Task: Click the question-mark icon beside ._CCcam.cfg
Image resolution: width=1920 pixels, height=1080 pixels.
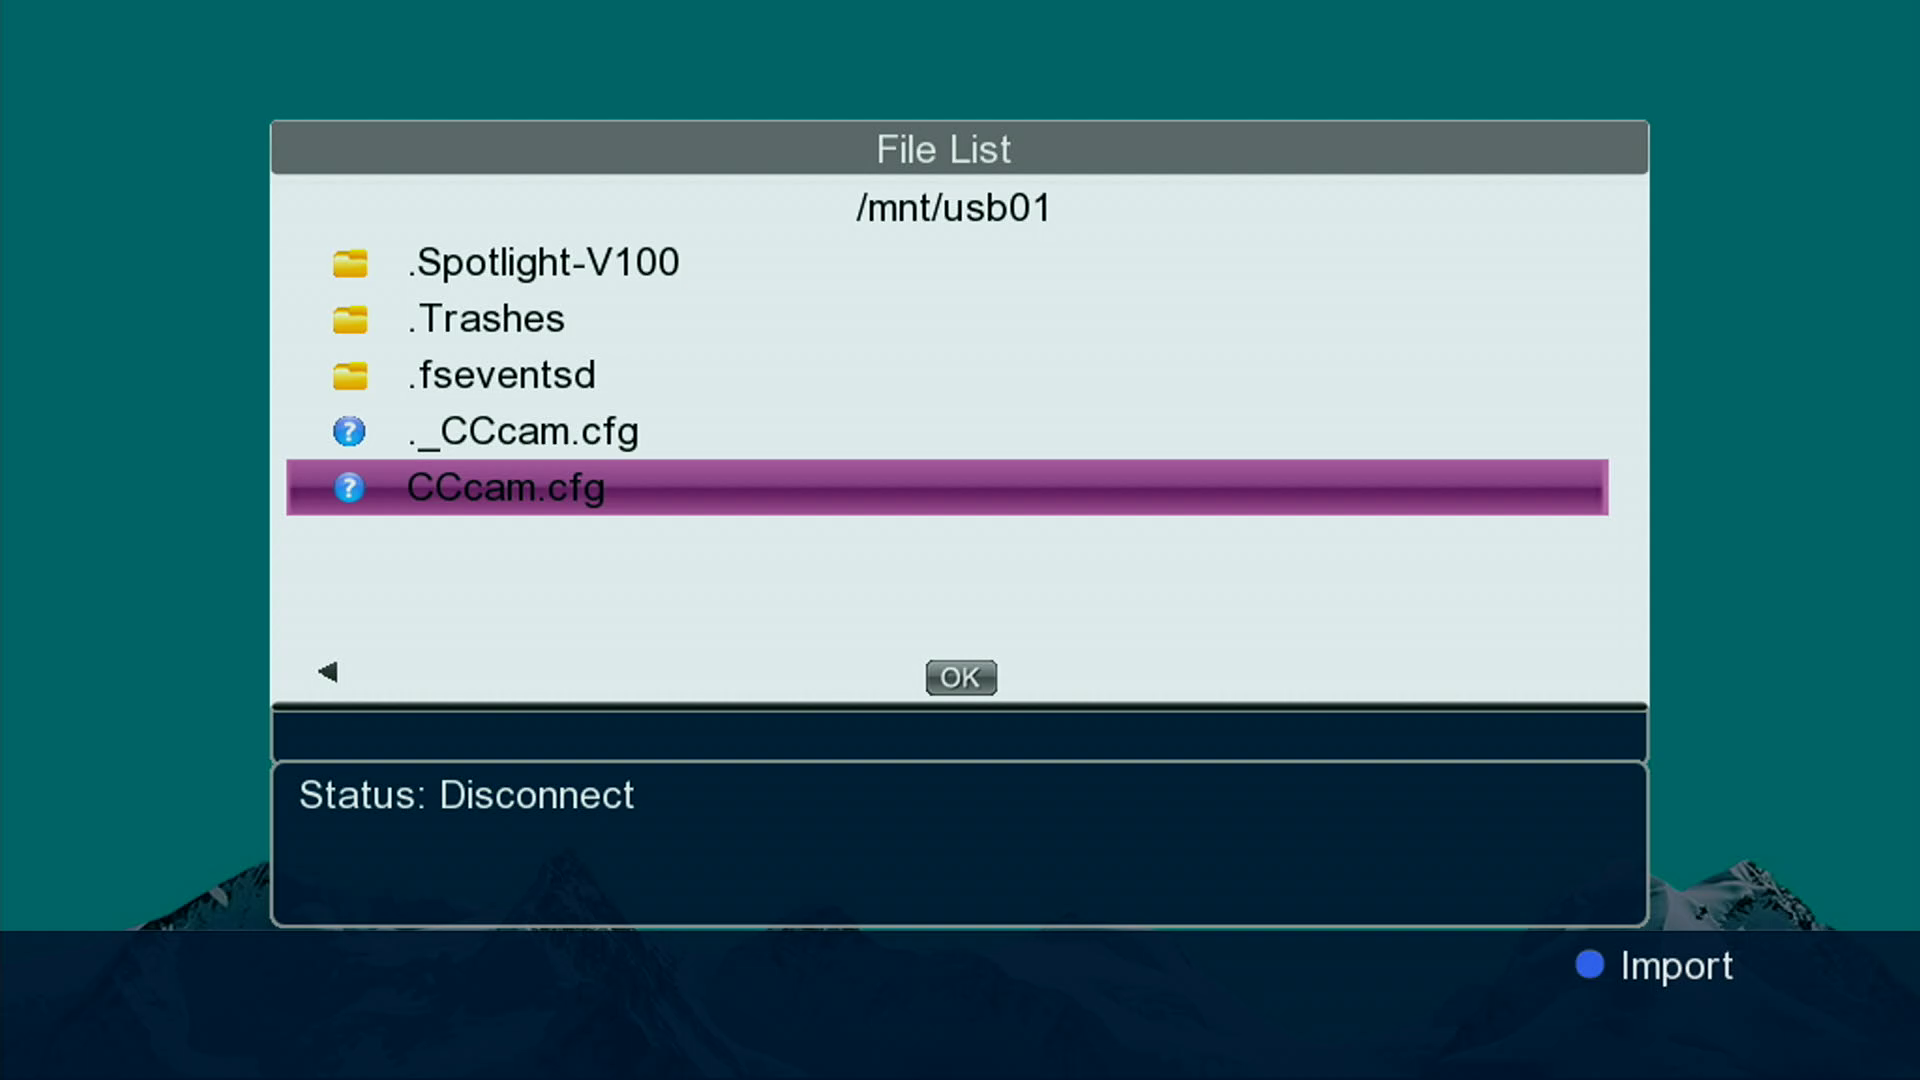Action: pos(349,432)
